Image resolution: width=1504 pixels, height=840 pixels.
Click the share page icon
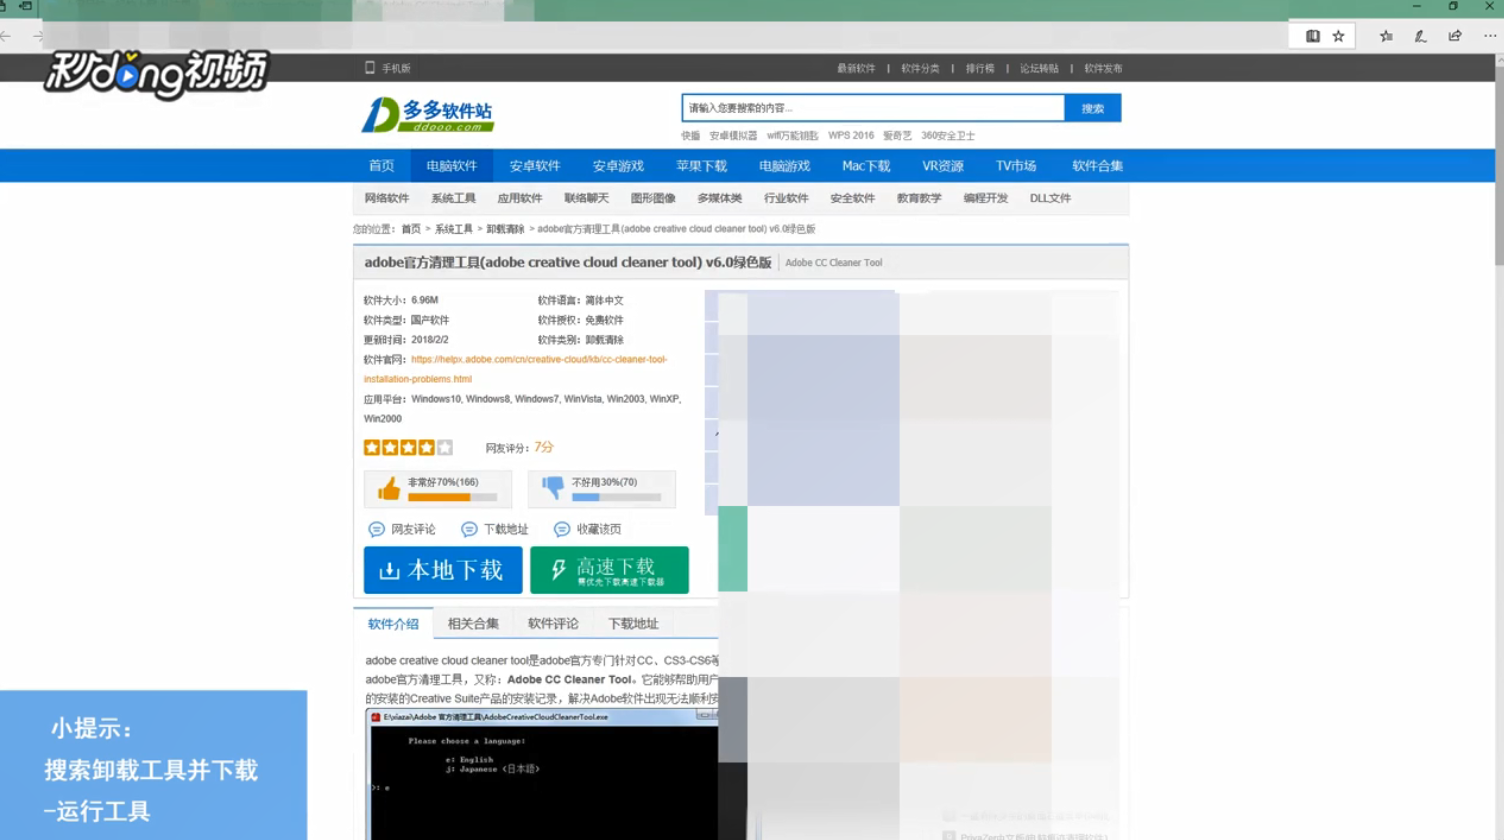tap(1455, 36)
